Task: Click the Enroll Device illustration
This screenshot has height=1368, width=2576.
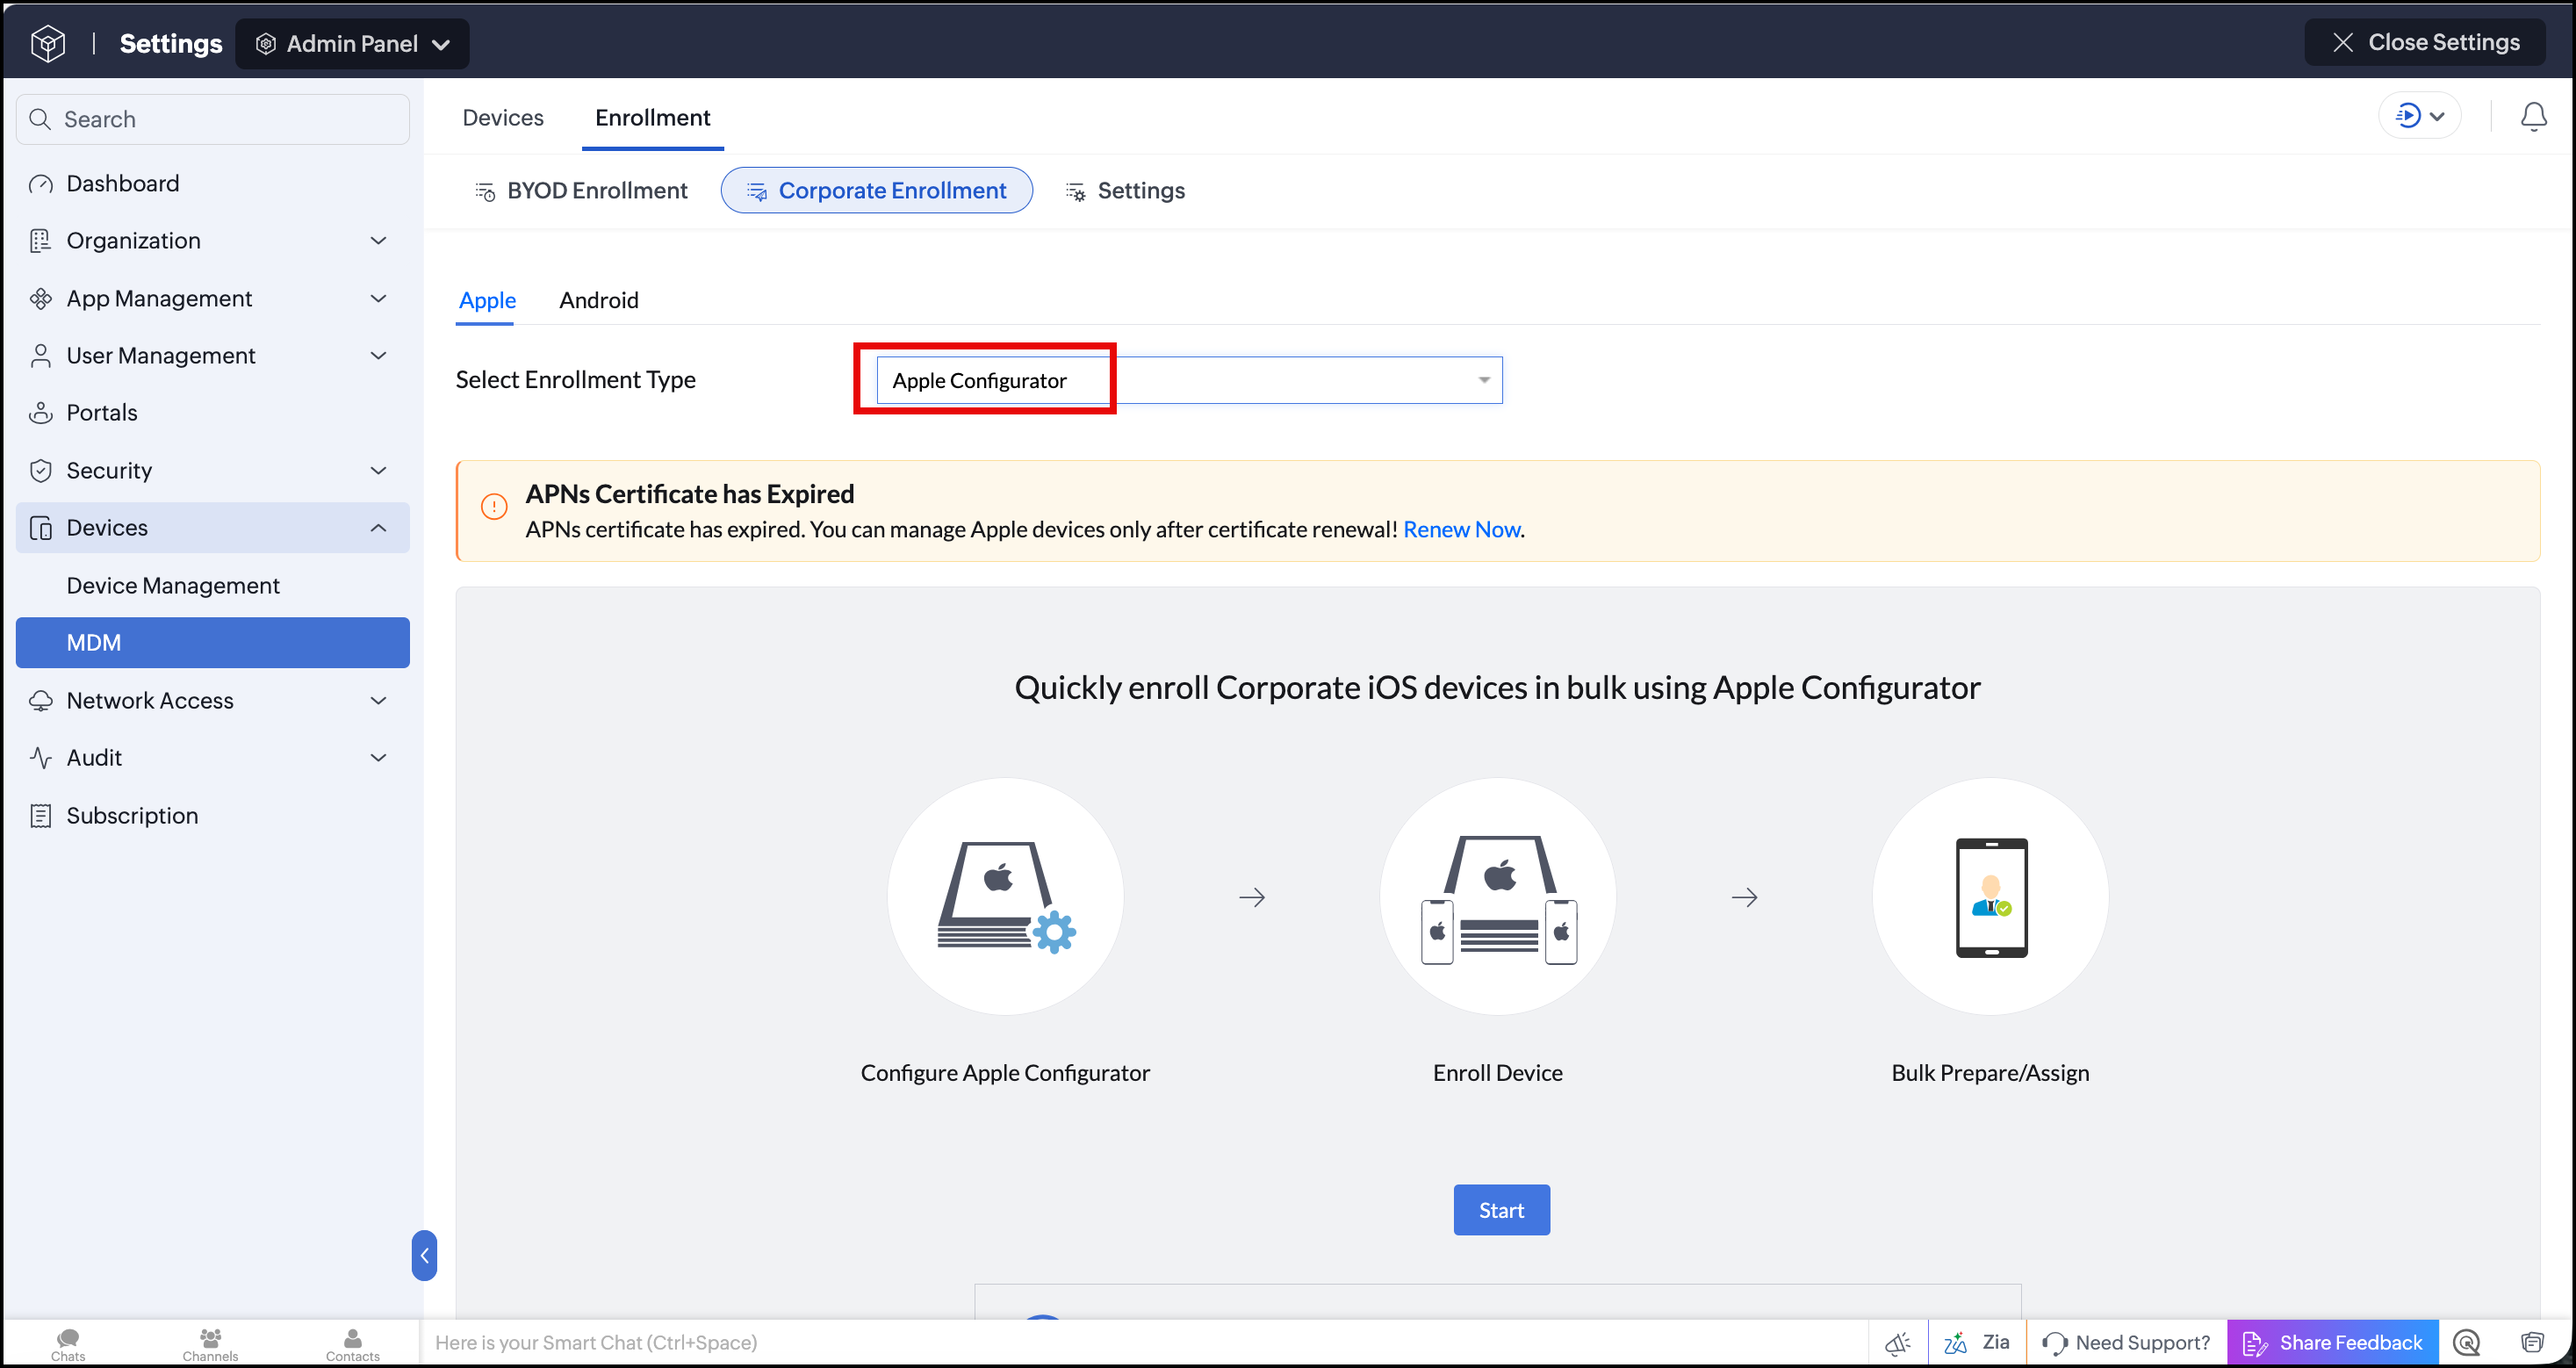Action: (x=1498, y=896)
